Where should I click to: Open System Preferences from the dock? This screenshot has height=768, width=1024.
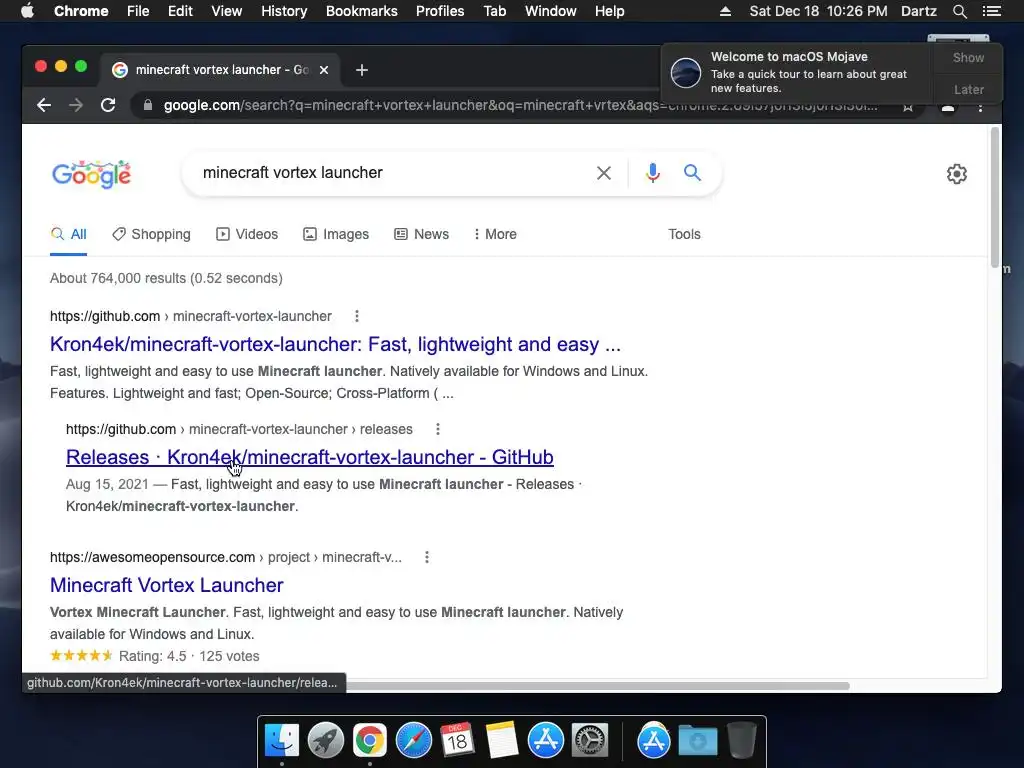(x=590, y=741)
